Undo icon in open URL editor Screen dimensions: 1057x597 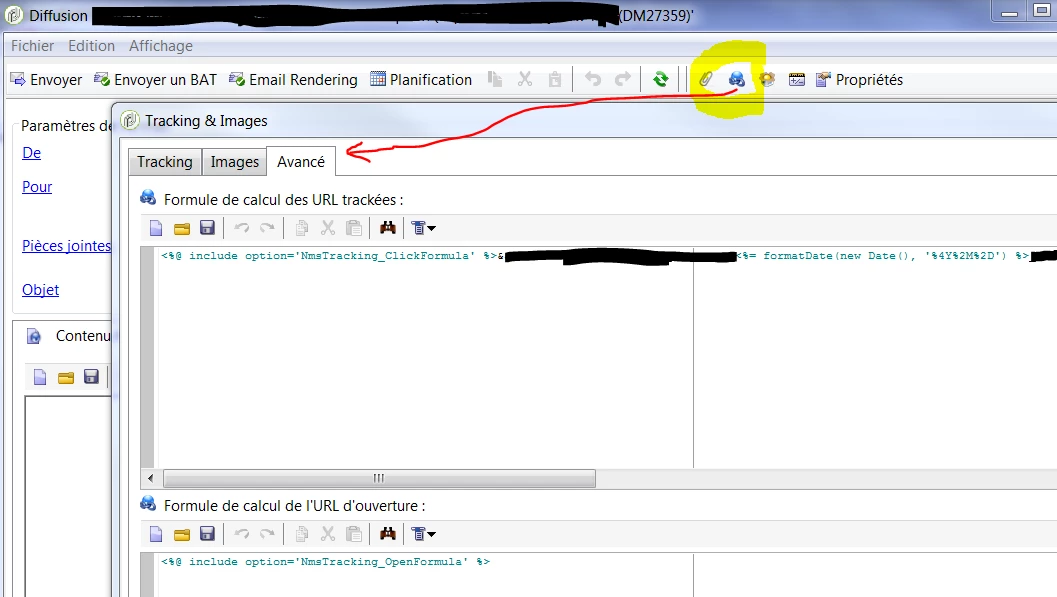pos(242,534)
